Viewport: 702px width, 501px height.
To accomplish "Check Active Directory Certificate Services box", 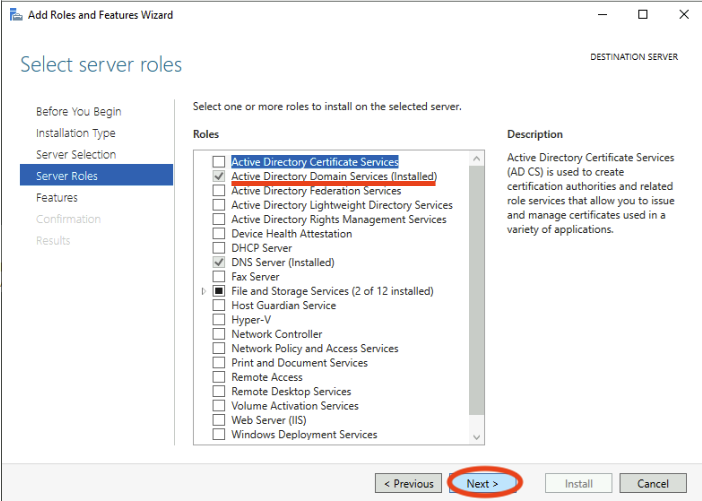I will [218, 162].
